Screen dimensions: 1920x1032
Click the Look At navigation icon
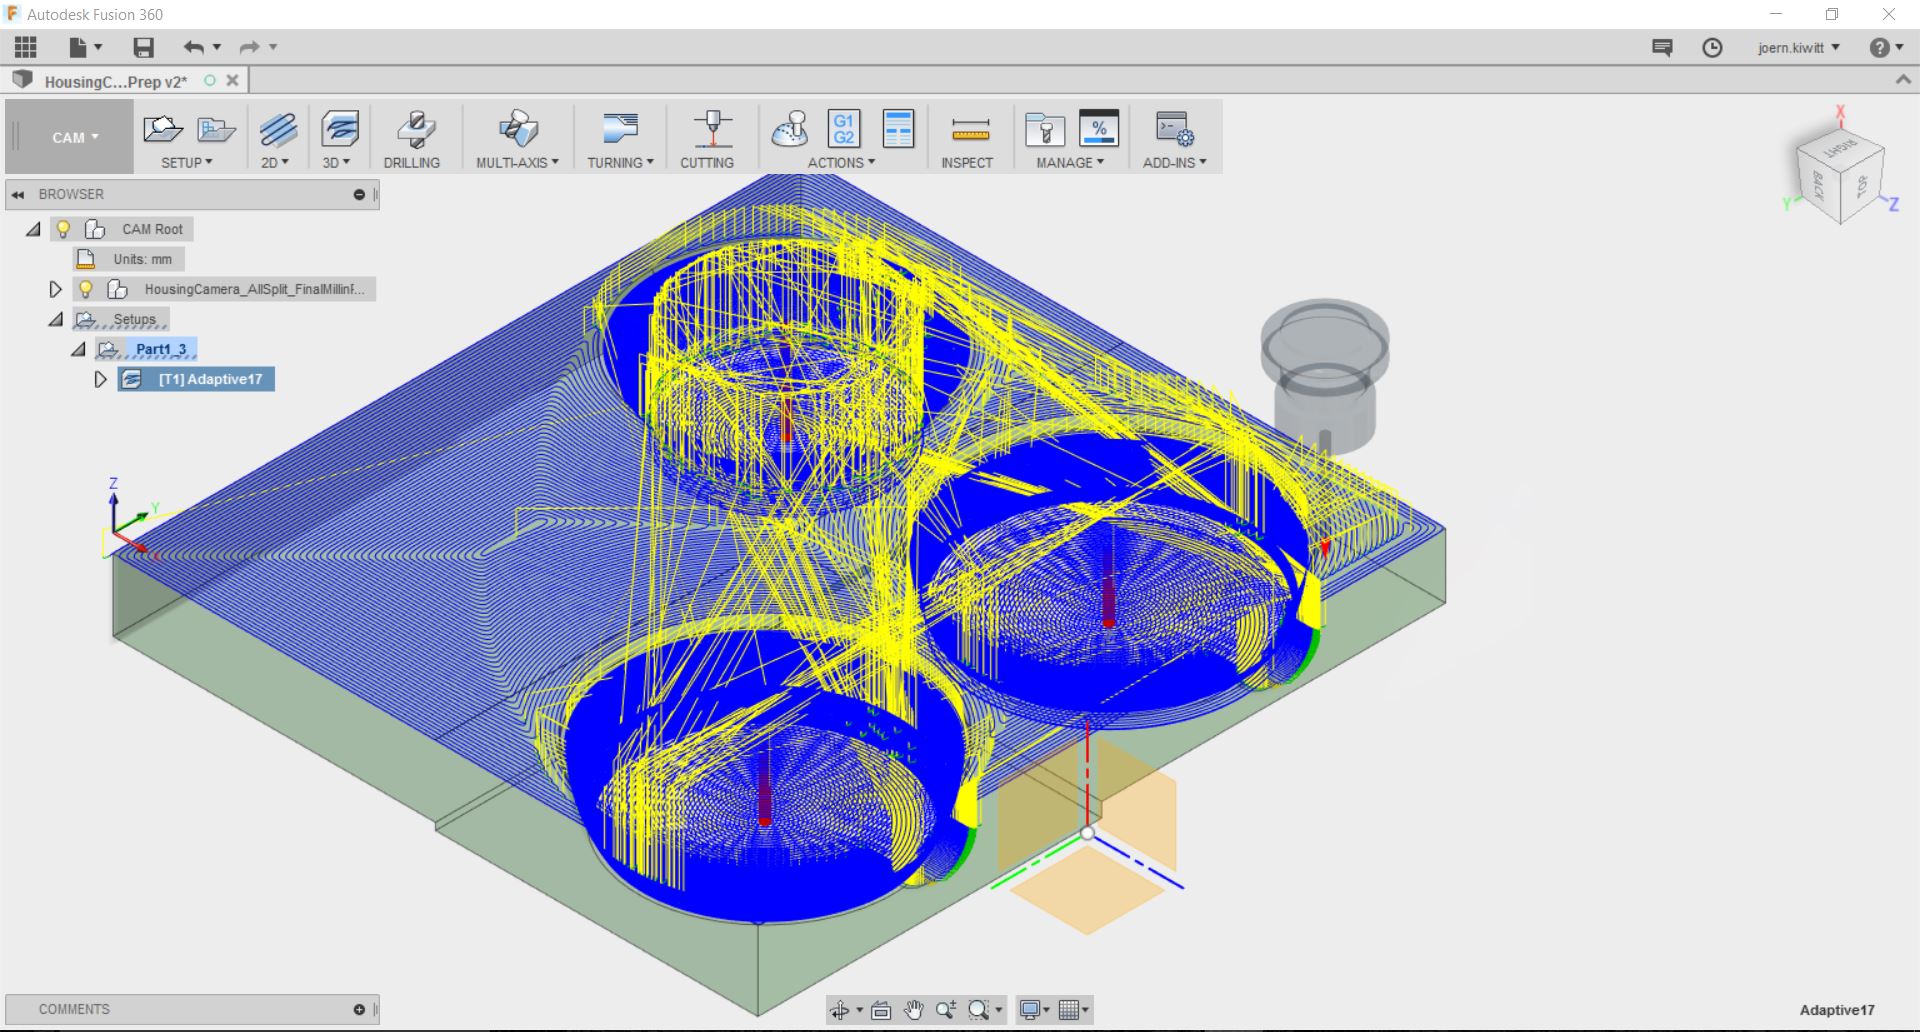(x=881, y=1010)
